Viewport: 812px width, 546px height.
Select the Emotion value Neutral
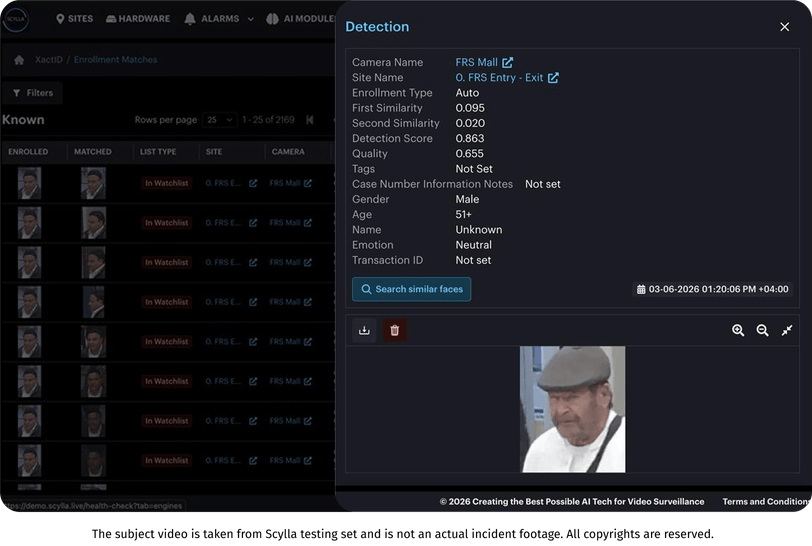pyautogui.click(x=473, y=245)
